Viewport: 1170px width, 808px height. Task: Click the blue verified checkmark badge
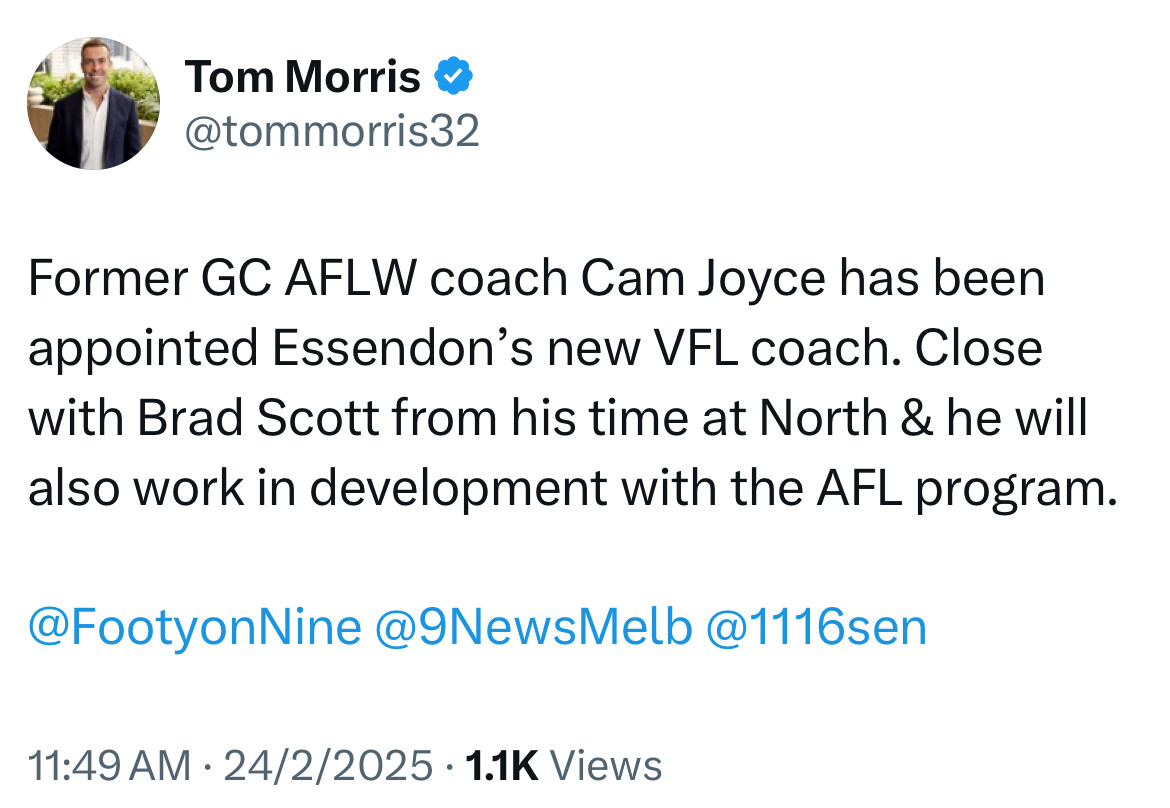click(454, 76)
